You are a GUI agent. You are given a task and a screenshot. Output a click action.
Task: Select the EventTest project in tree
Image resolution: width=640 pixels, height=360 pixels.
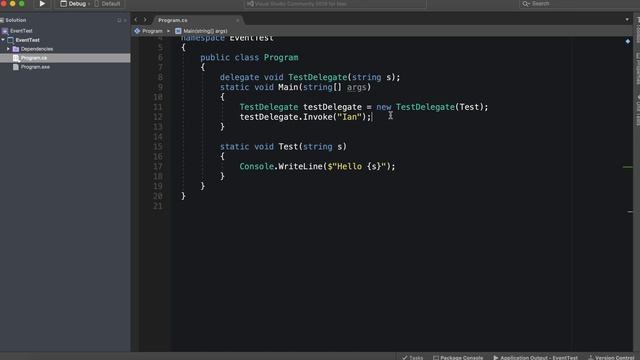[x=24, y=40]
